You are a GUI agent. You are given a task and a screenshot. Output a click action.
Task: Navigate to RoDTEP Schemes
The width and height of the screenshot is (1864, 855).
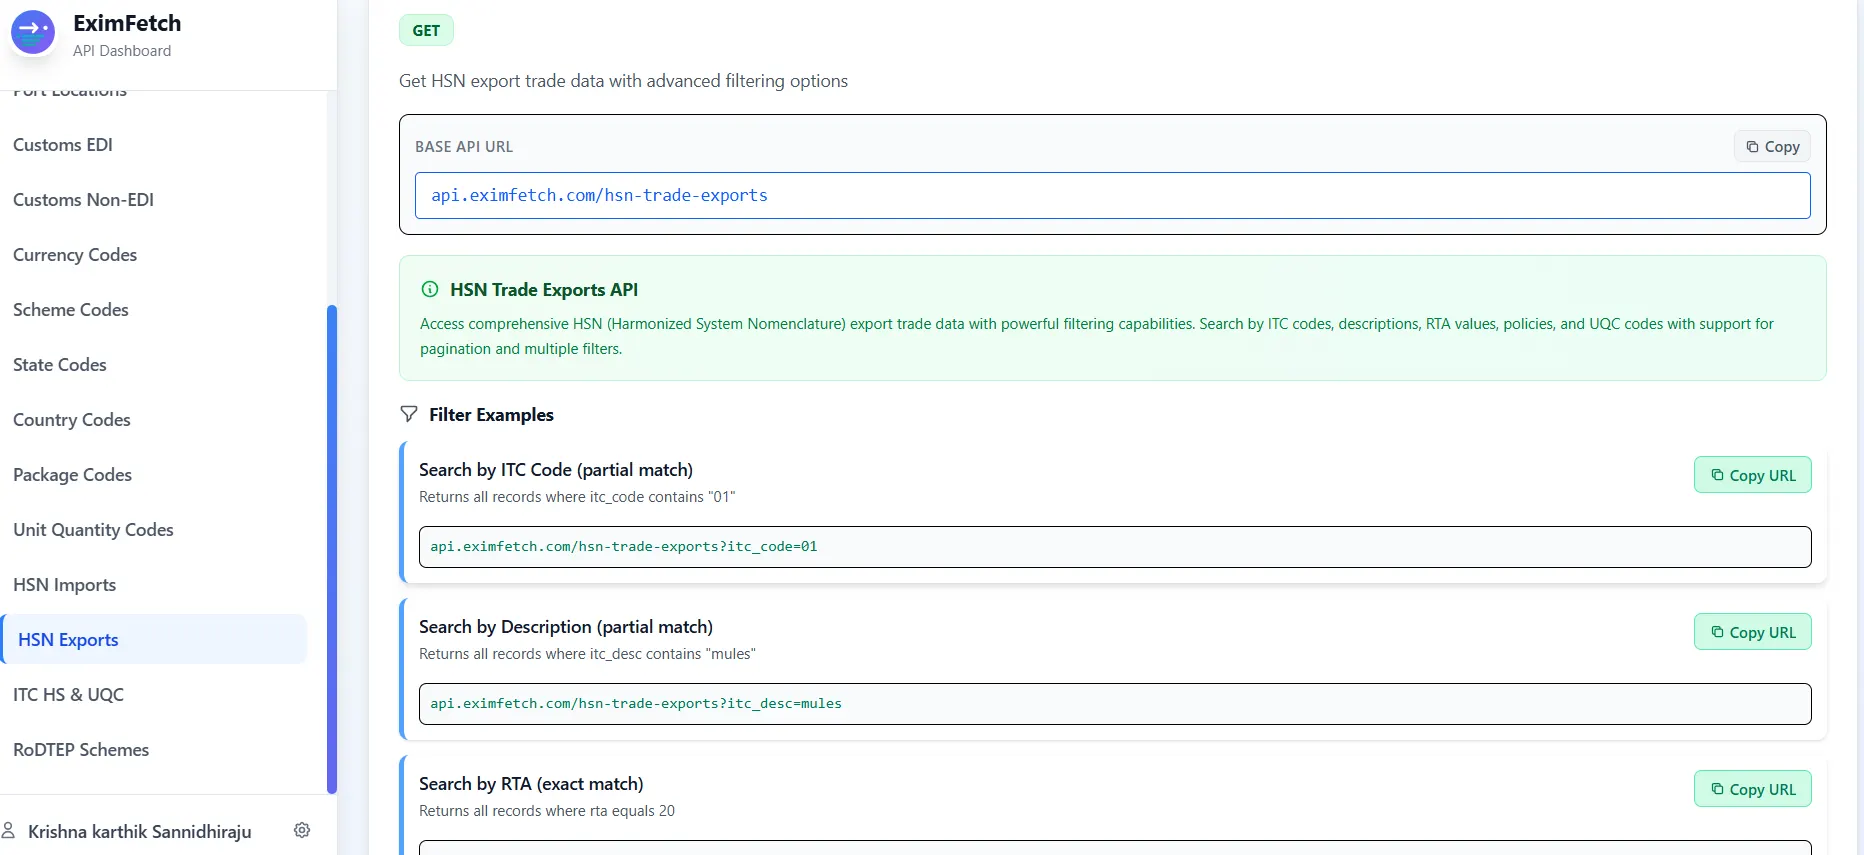pos(81,749)
